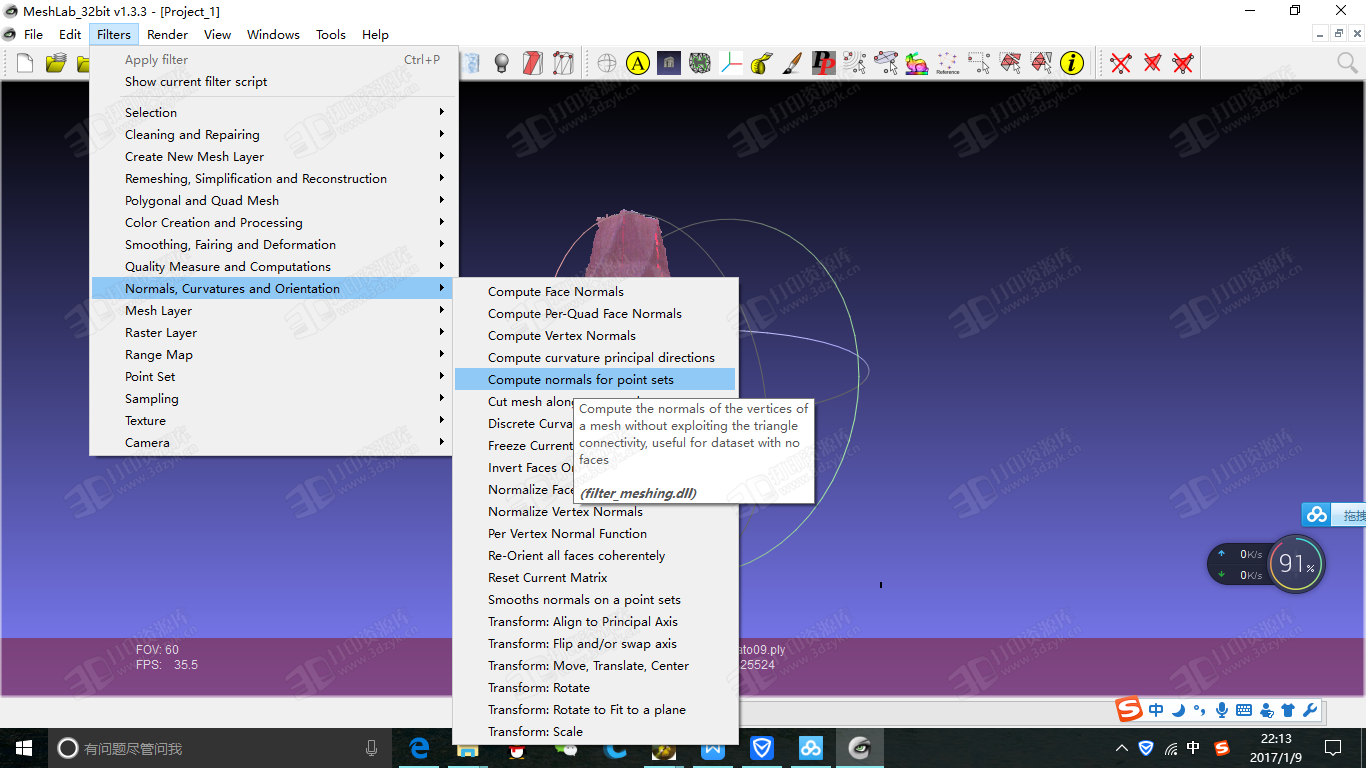1366x768 pixels.
Task: Click the magnifier search icon at toolbar right
Action: click(1347, 64)
